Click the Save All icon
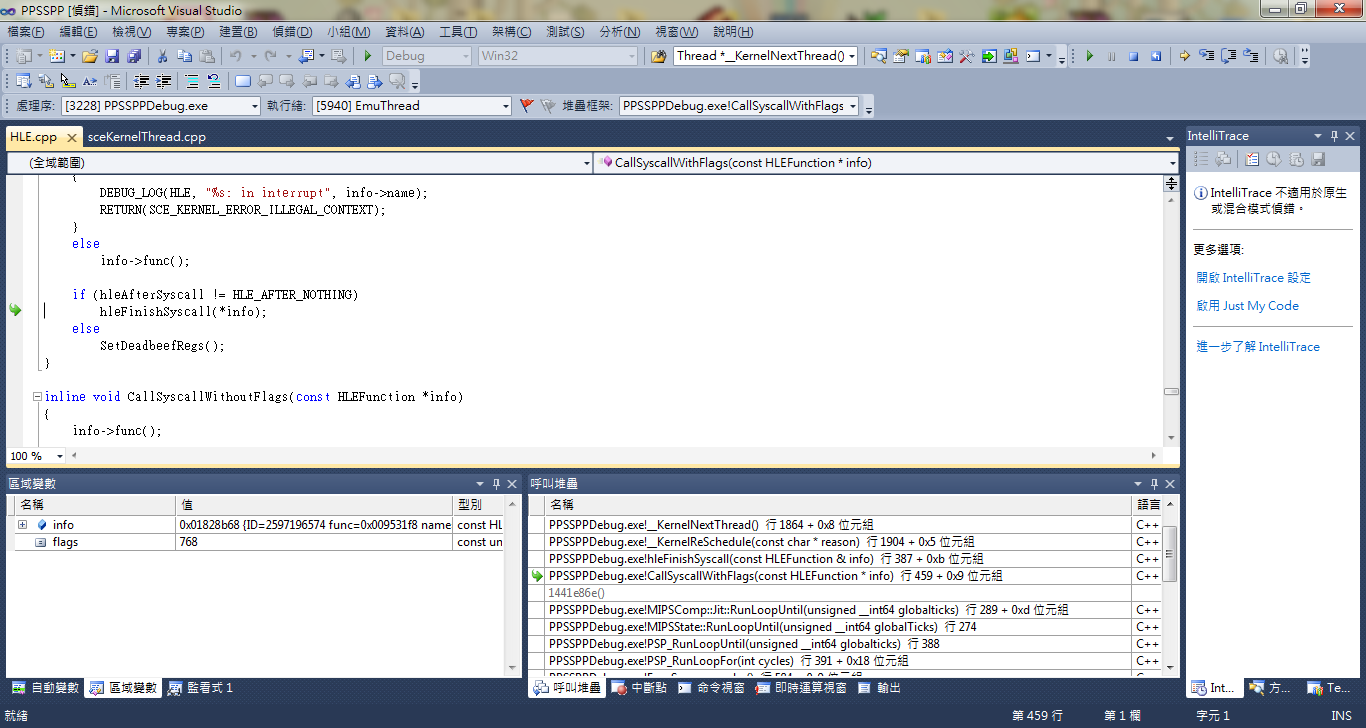This screenshot has width=1366, height=728. click(133, 56)
